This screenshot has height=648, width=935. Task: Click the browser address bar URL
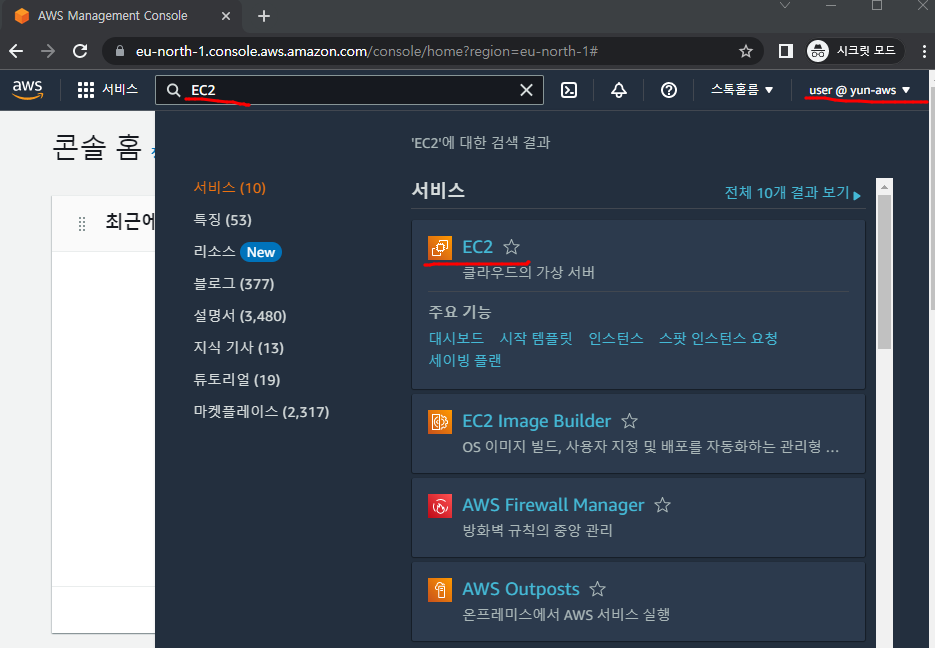[x=367, y=51]
